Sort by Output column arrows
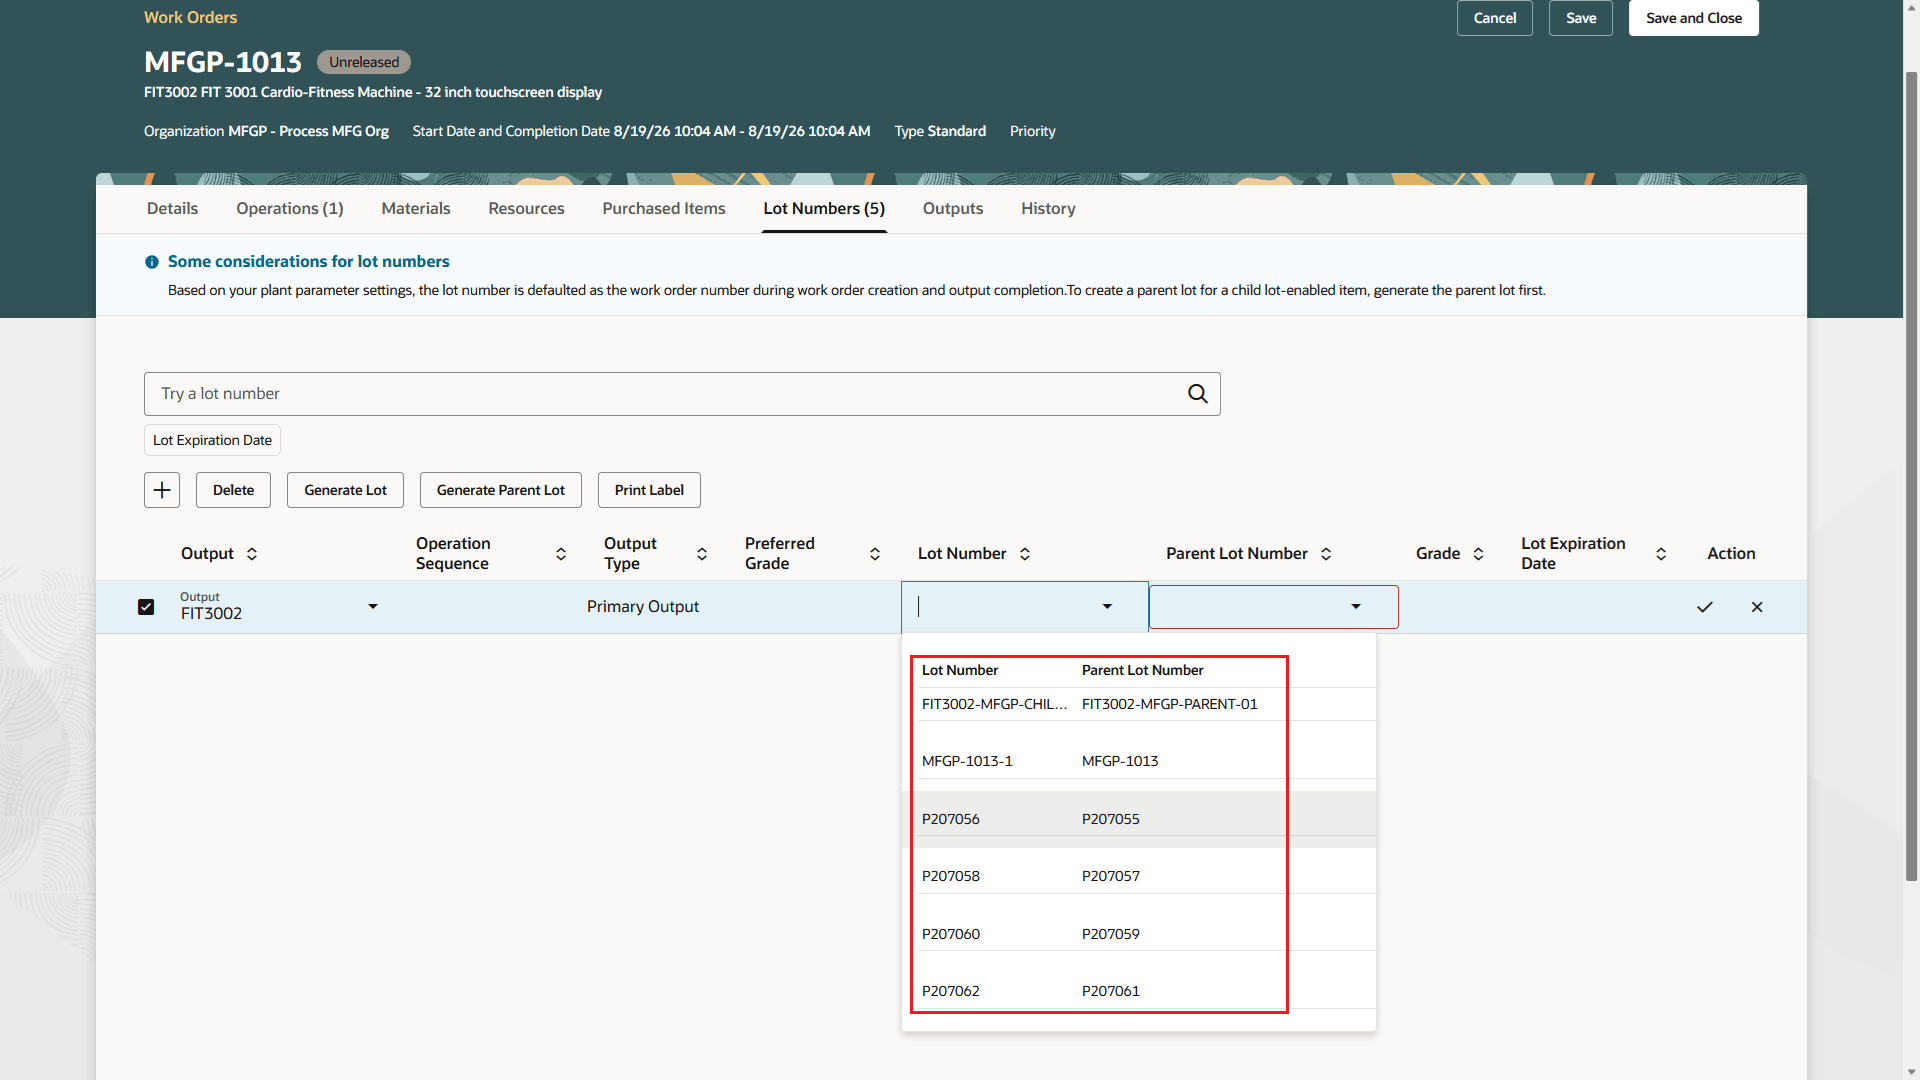Image resolution: width=1920 pixels, height=1080 pixels. pos(252,554)
